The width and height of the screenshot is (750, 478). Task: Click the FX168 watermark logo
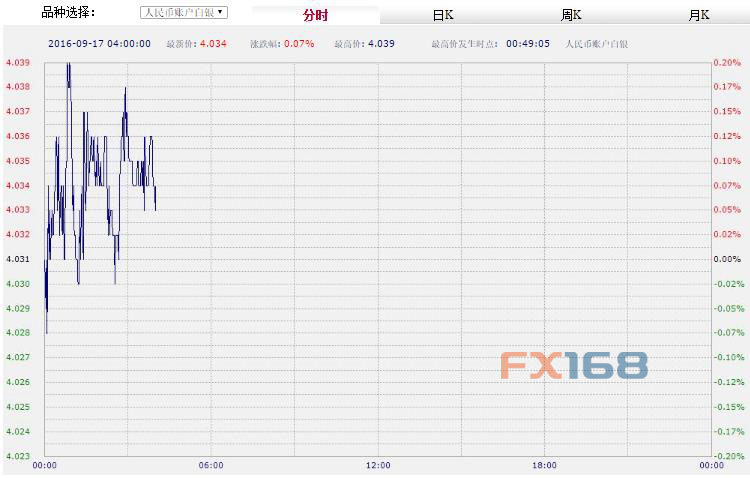[x=574, y=366]
